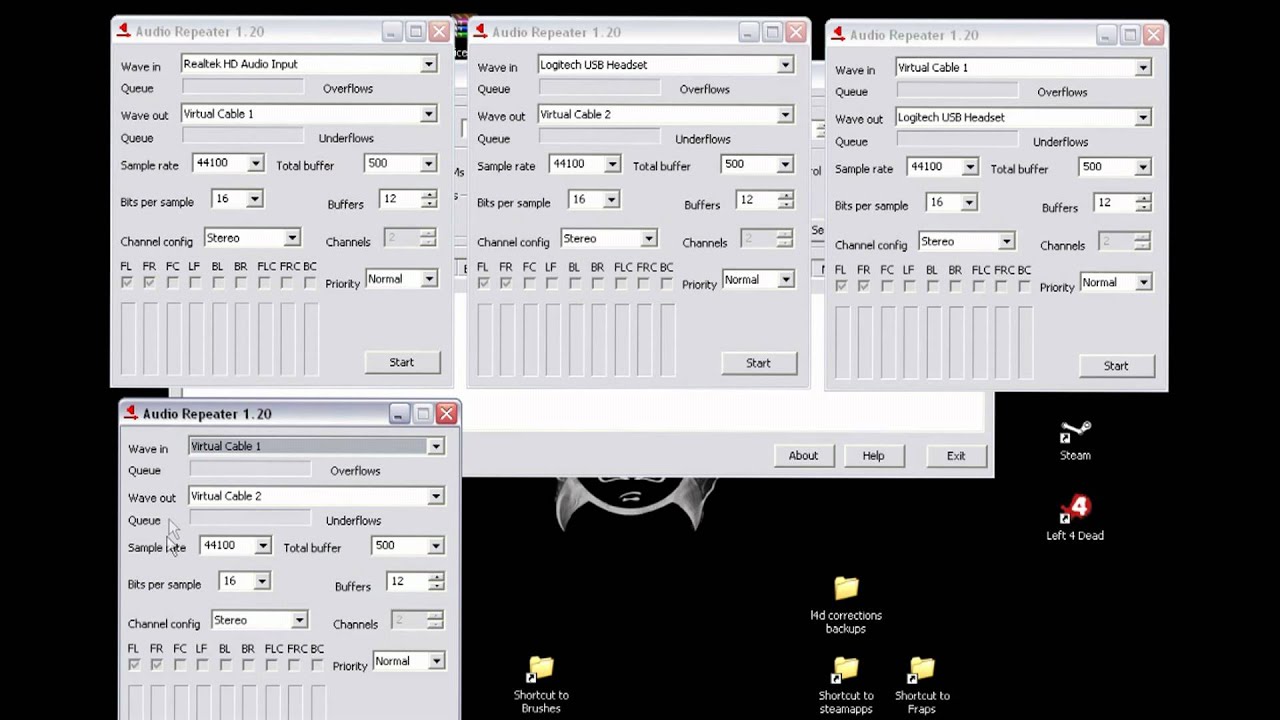Increase Buffers value in right repeater window

1143,198
